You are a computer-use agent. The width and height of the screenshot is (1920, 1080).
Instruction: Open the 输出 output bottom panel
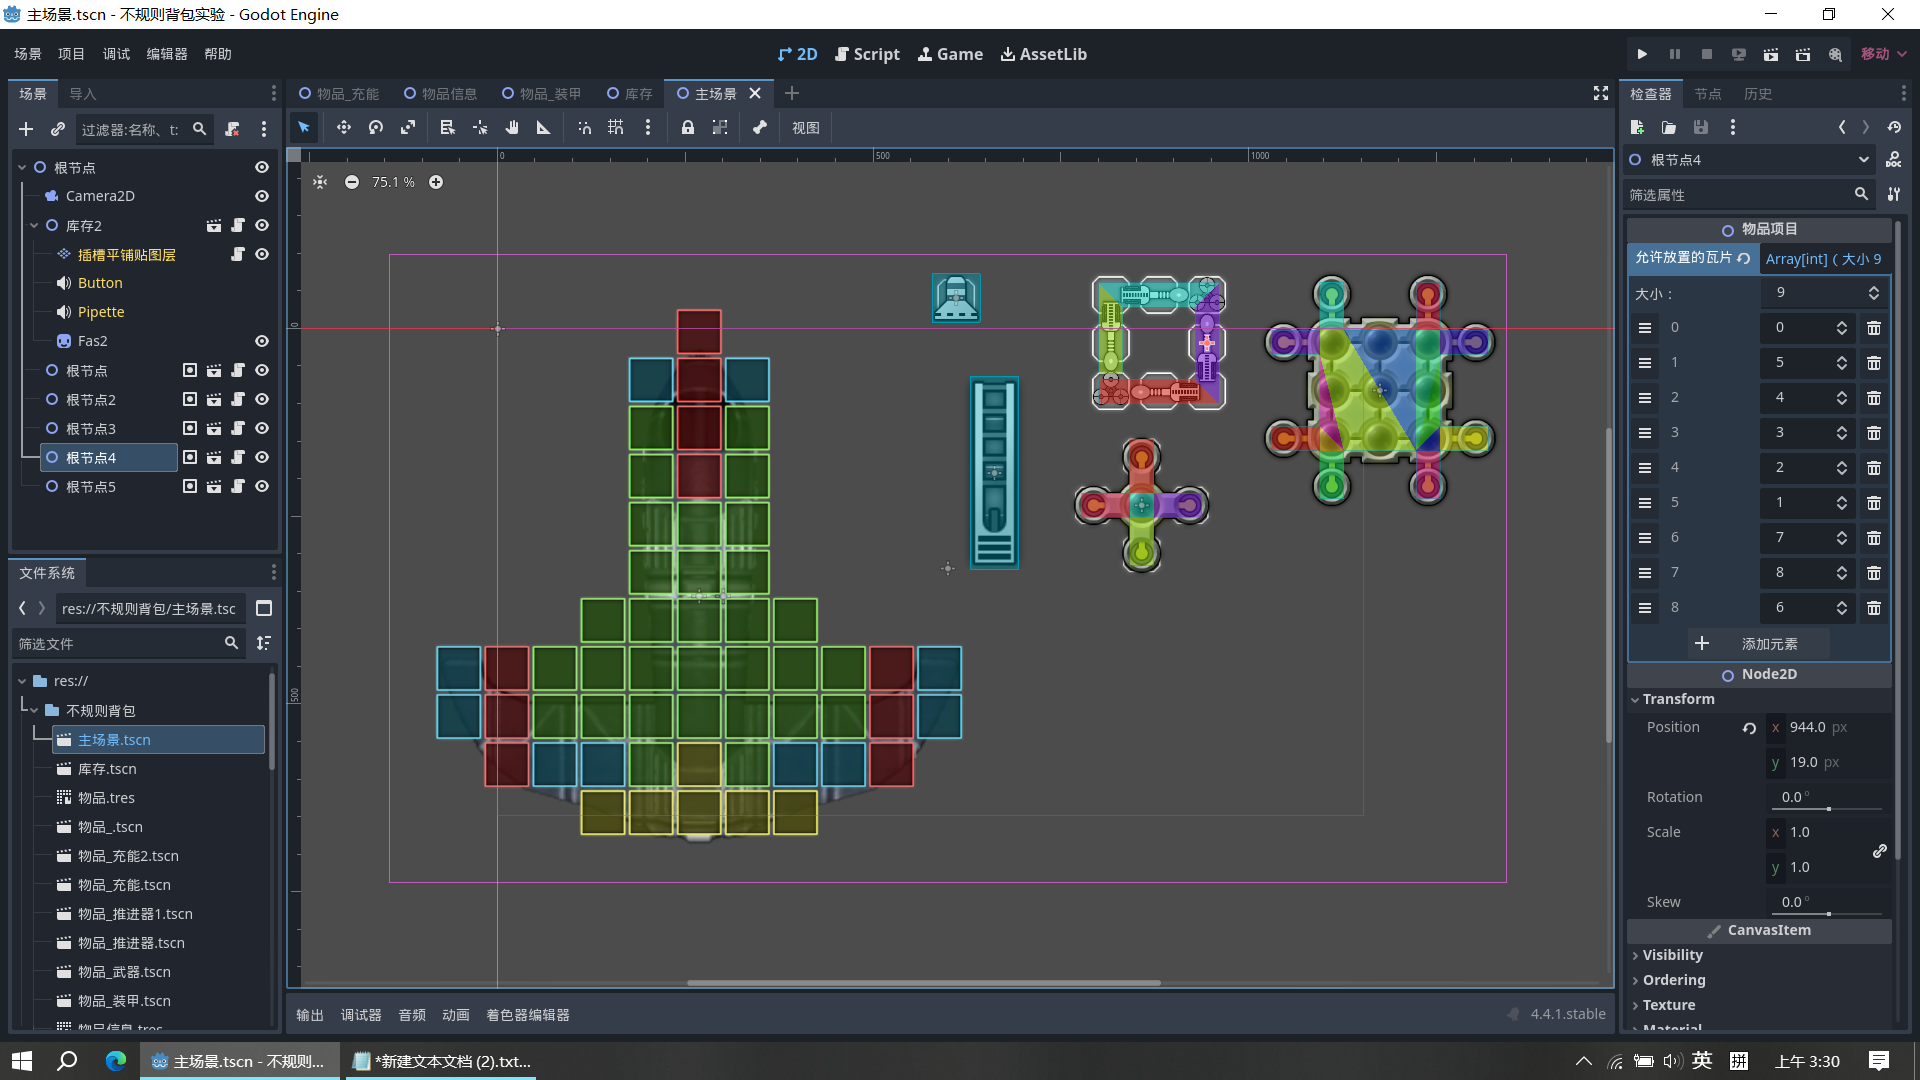309,1015
